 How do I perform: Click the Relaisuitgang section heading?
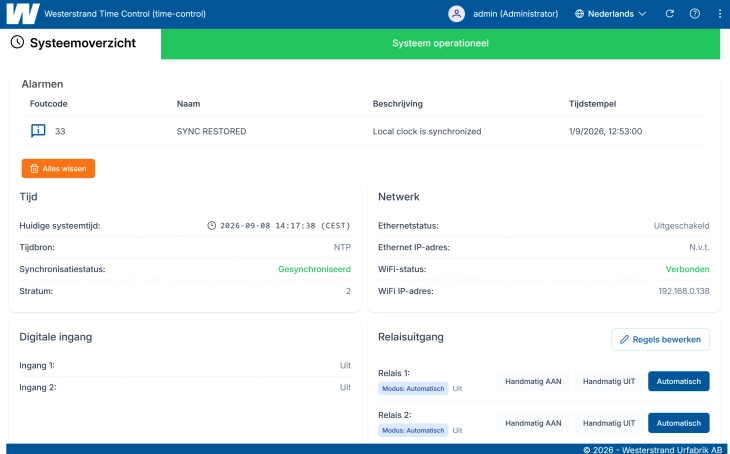click(x=411, y=337)
